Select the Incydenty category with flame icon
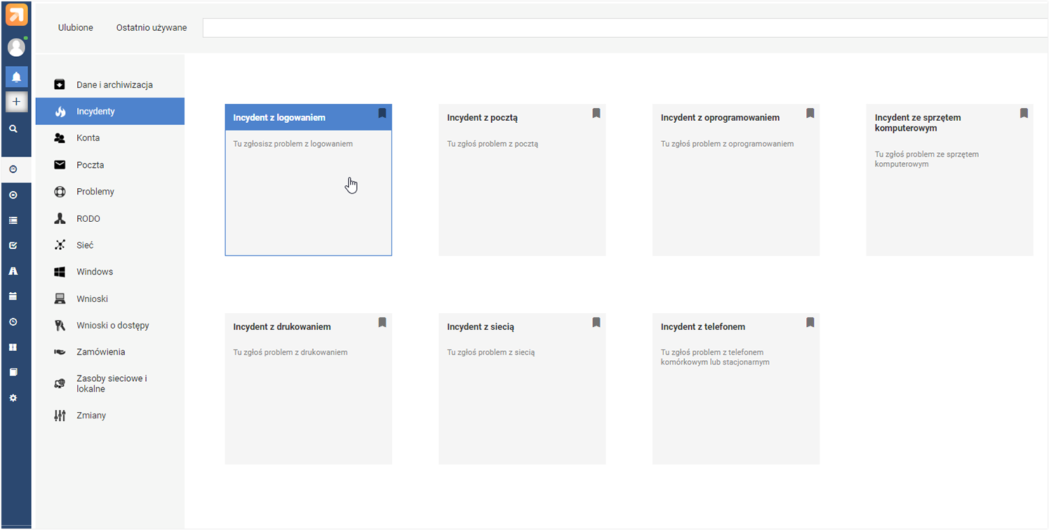 [110, 111]
